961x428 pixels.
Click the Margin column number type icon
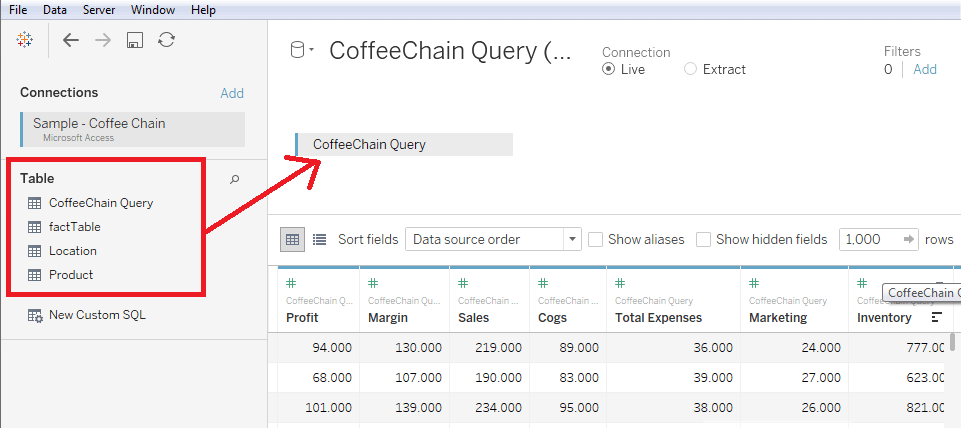[373, 283]
